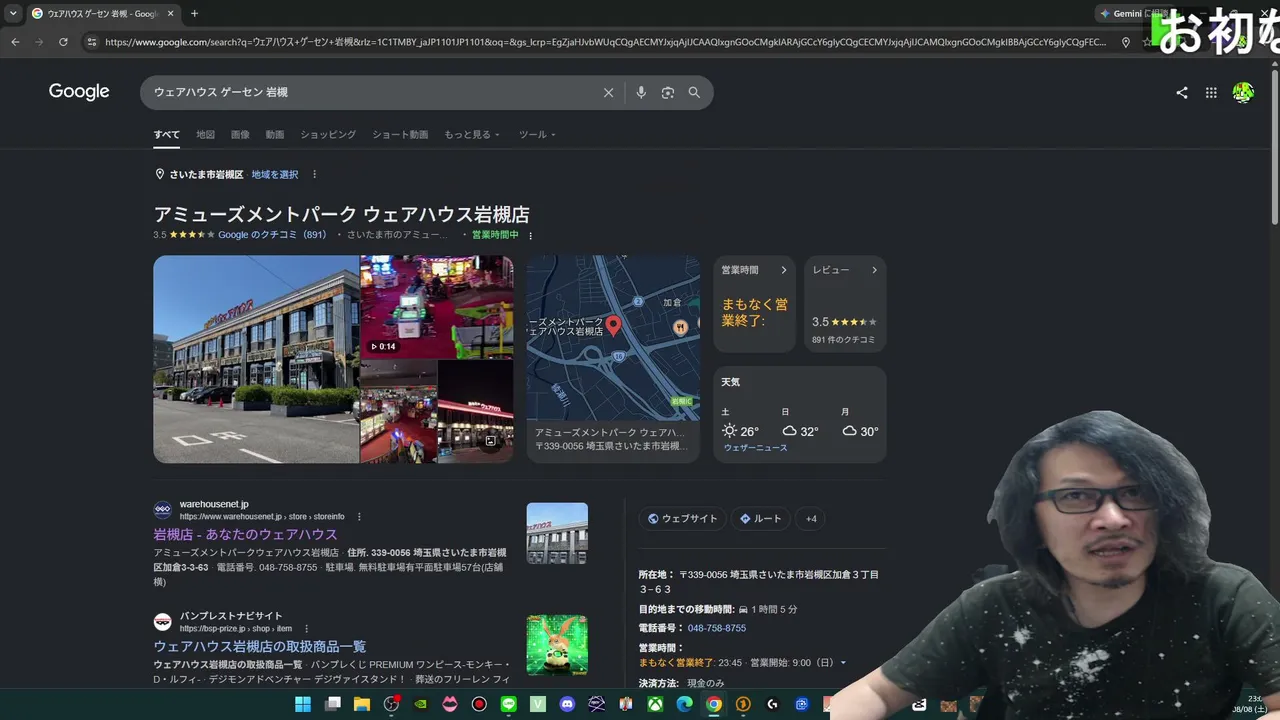Clear the Google search box text
This screenshot has width=1280, height=720.
tap(608, 93)
